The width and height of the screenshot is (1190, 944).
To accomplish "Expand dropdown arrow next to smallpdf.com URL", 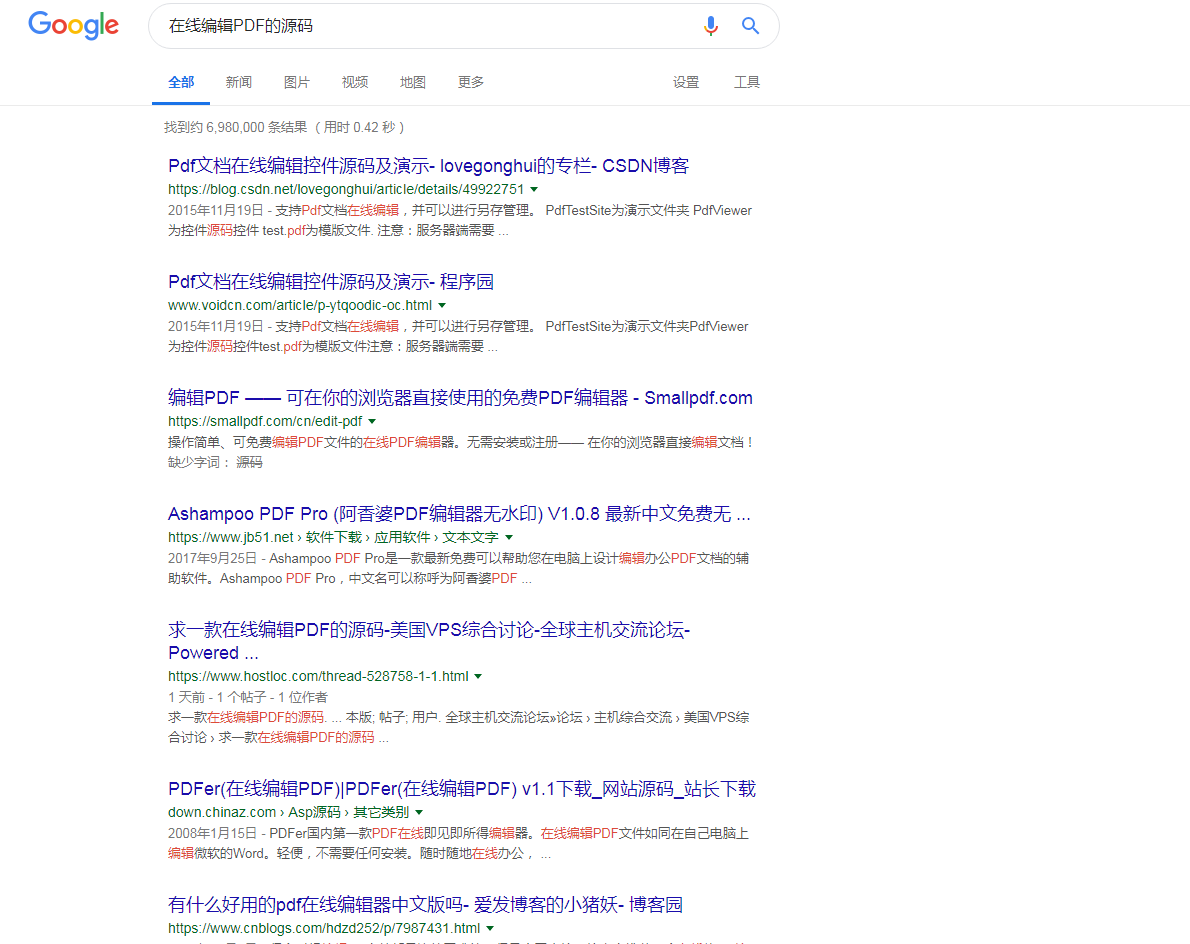I will [373, 421].
